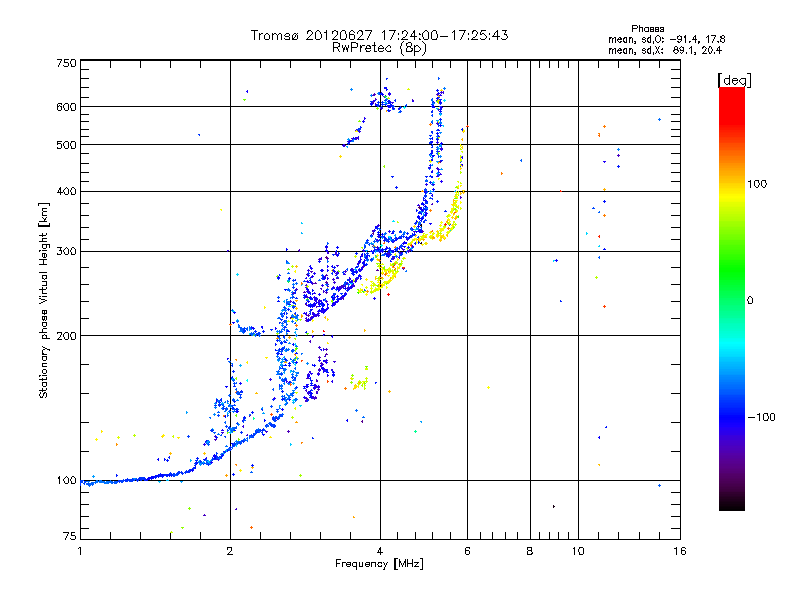Click the frequency axis tick label "16"
This screenshot has width=800, height=600.
(x=680, y=551)
